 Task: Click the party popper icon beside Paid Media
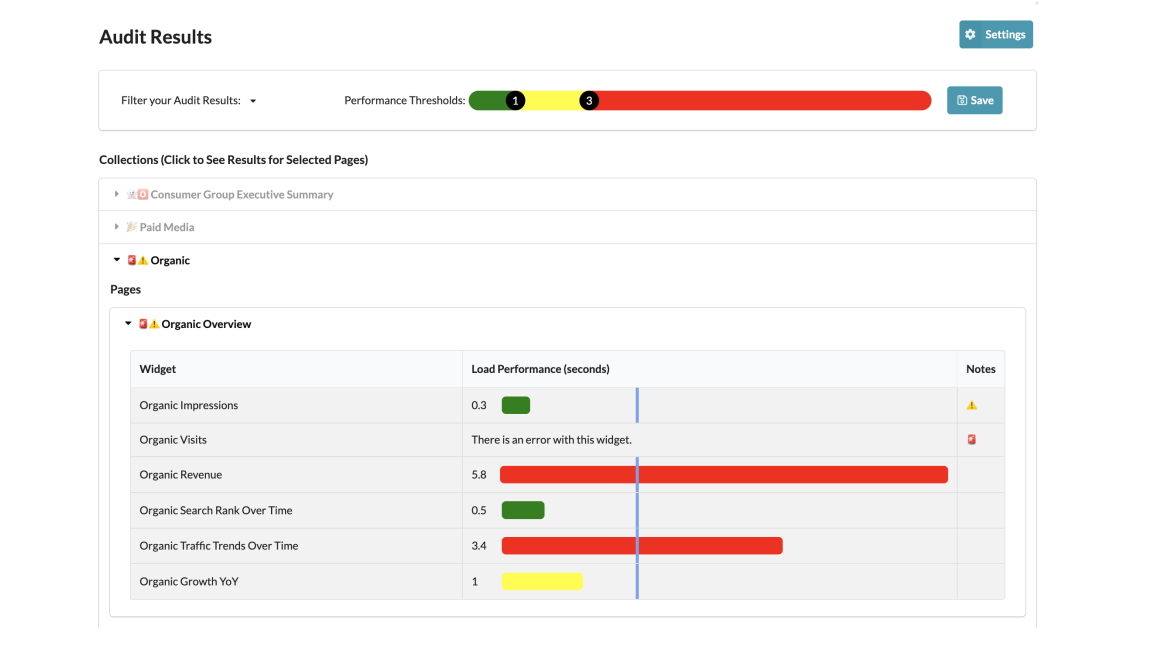[x=132, y=228]
